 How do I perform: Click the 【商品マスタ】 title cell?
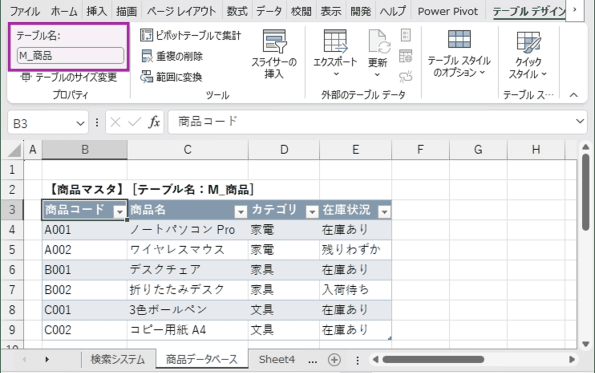(85, 189)
